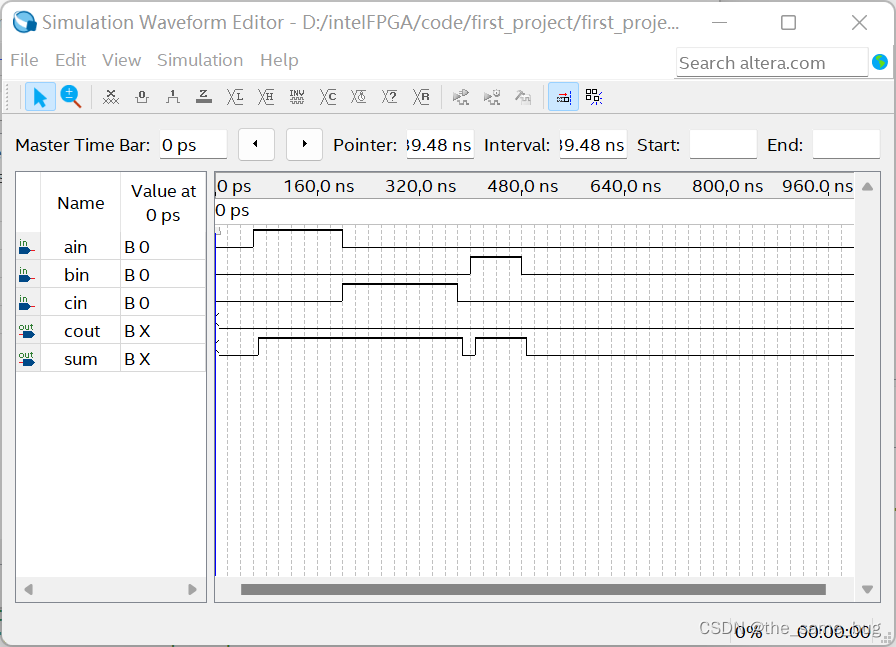Select the ain signal row

coord(111,247)
